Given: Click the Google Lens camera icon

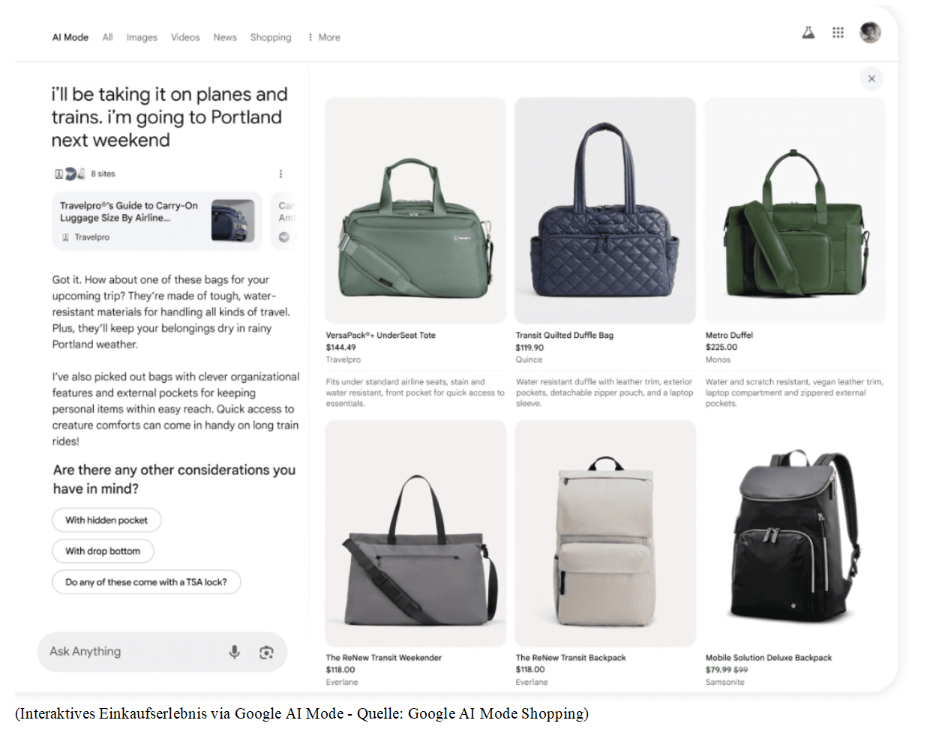Looking at the screenshot, I should [x=266, y=652].
